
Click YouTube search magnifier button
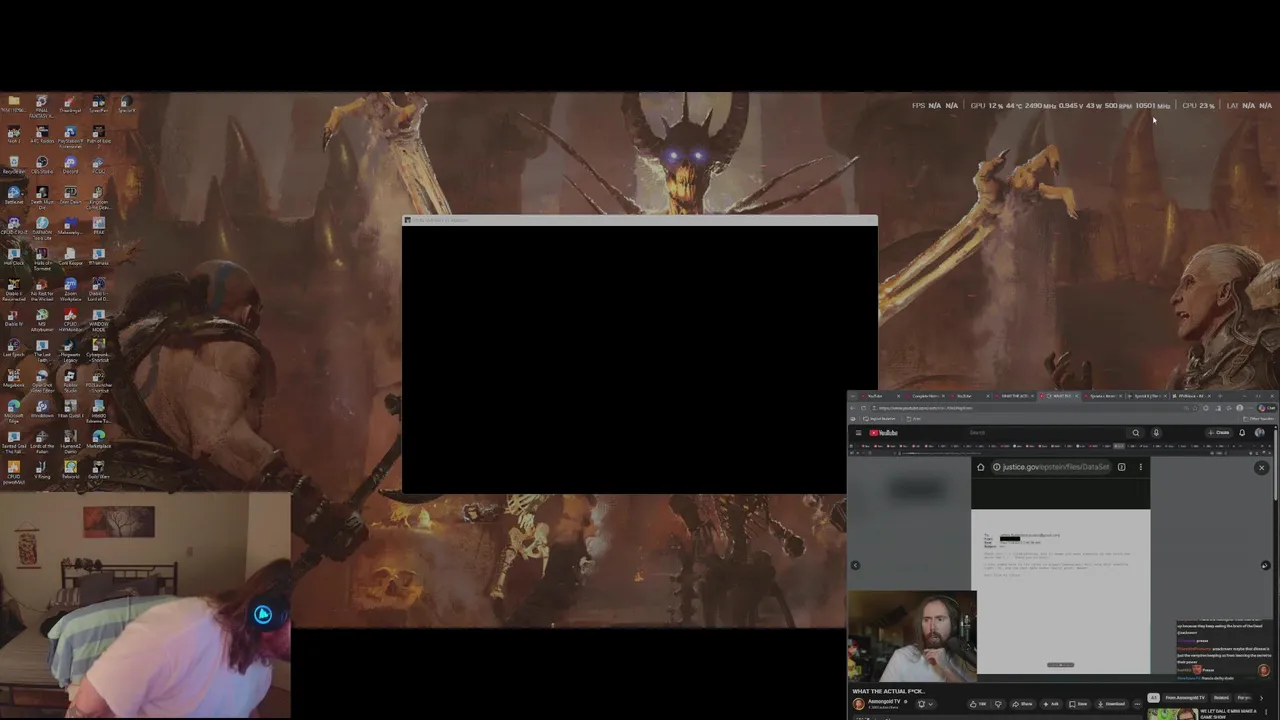pos(1136,433)
